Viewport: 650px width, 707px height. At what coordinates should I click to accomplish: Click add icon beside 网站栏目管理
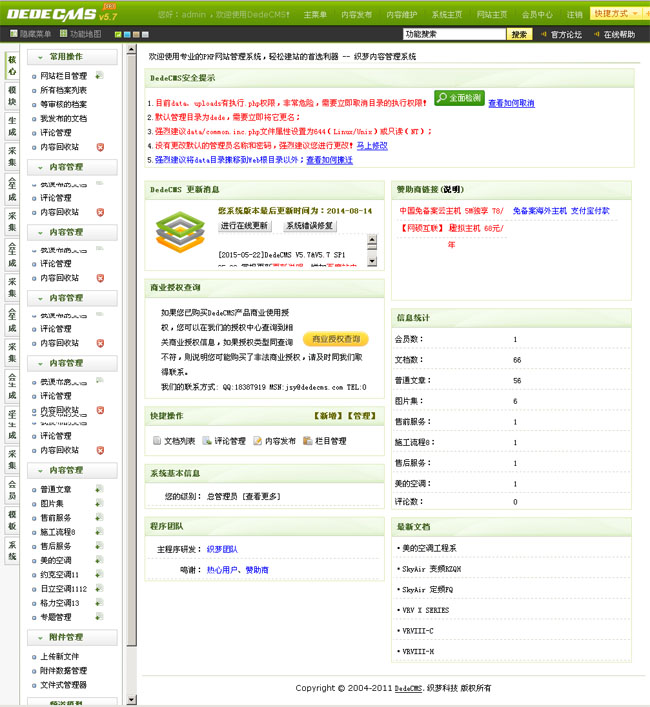point(100,76)
